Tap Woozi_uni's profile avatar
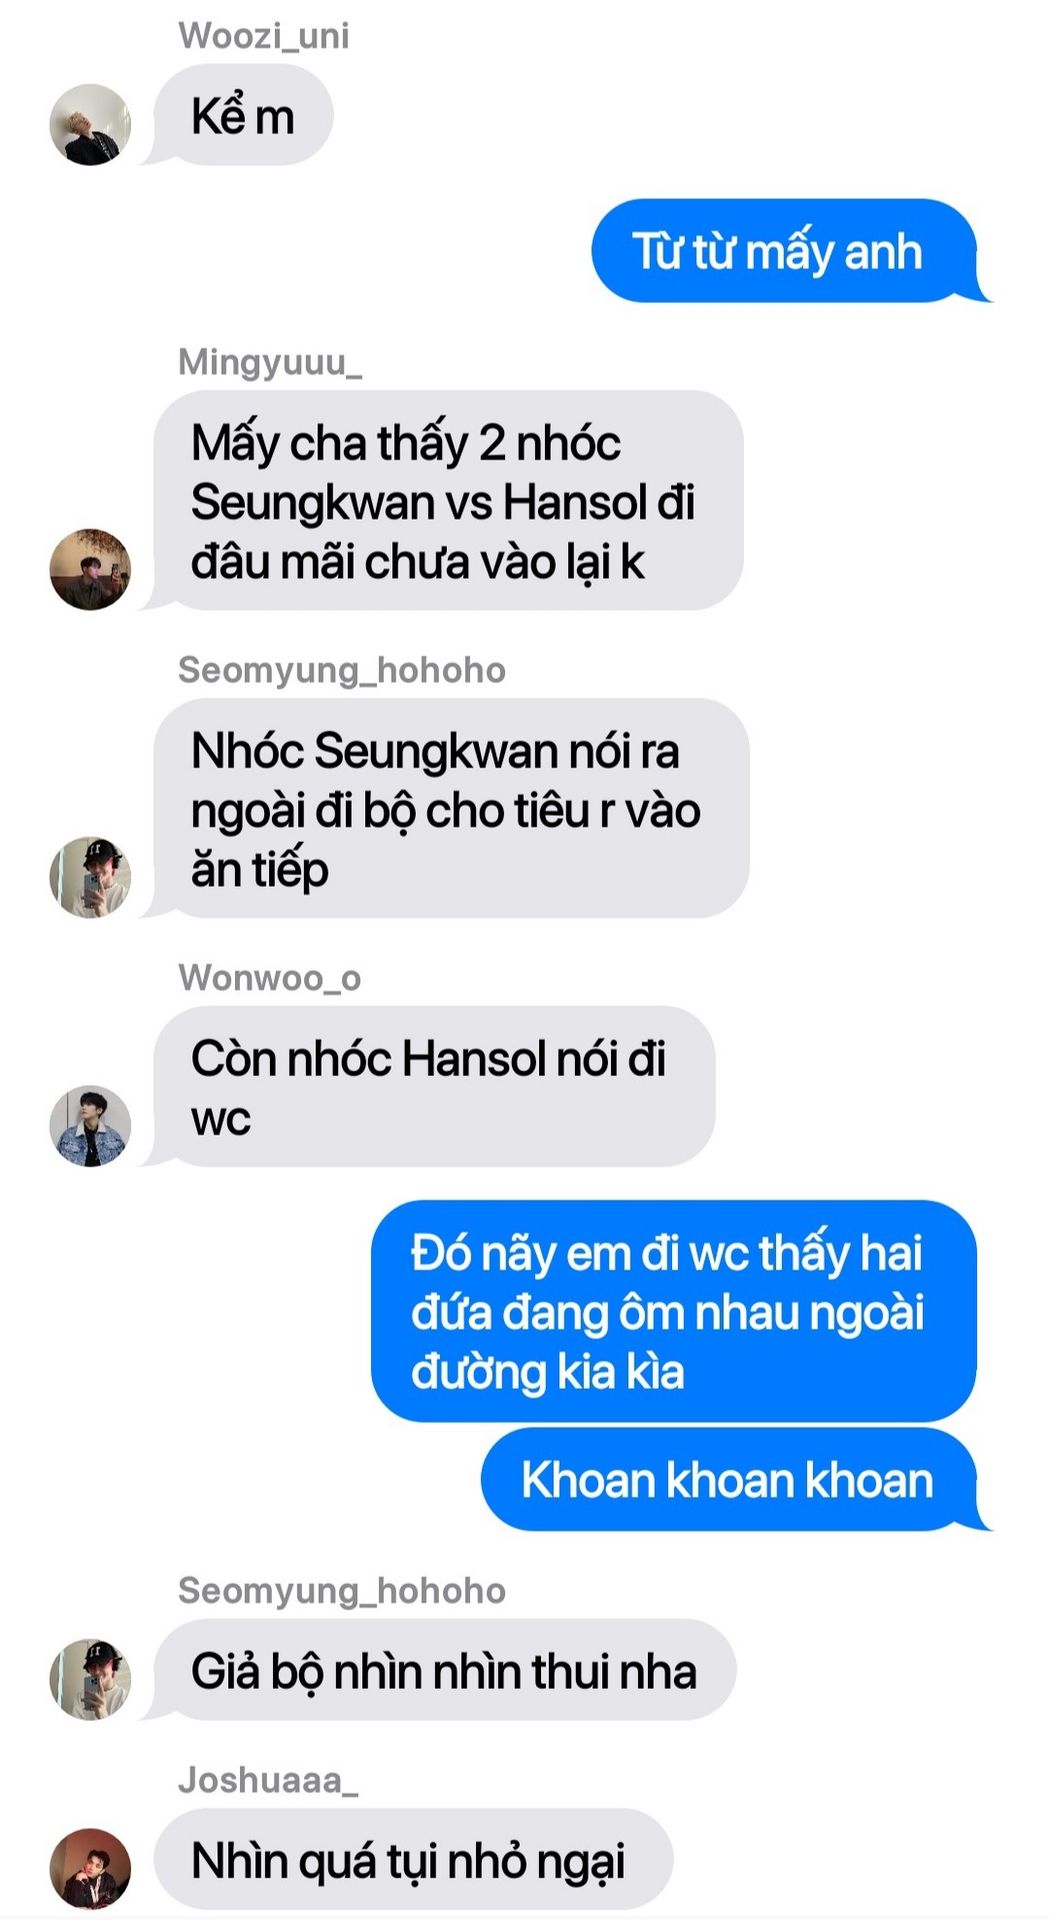The image size is (1049, 1920). tap(90, 124)
